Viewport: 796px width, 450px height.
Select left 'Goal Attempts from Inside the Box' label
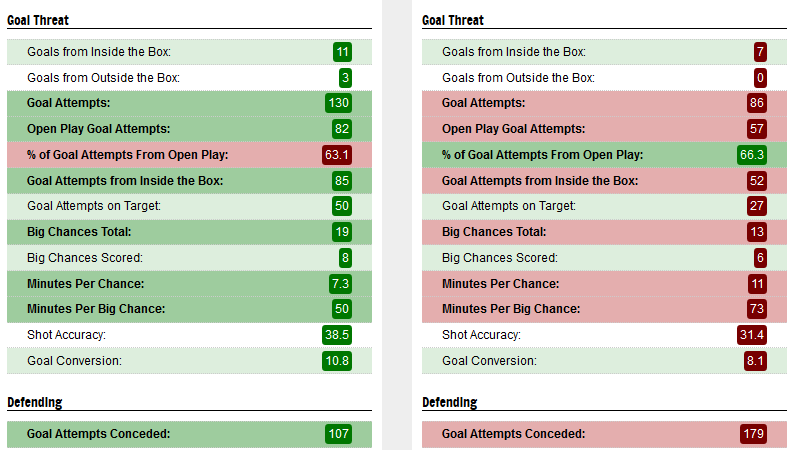(125, 181)
